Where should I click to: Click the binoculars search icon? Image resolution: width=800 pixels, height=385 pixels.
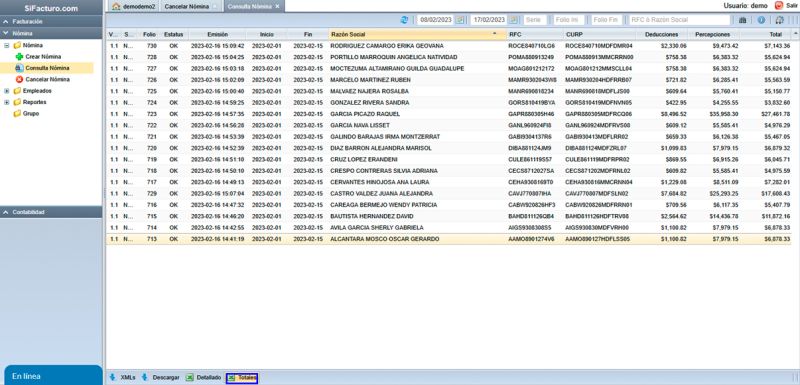pos(742,20)
